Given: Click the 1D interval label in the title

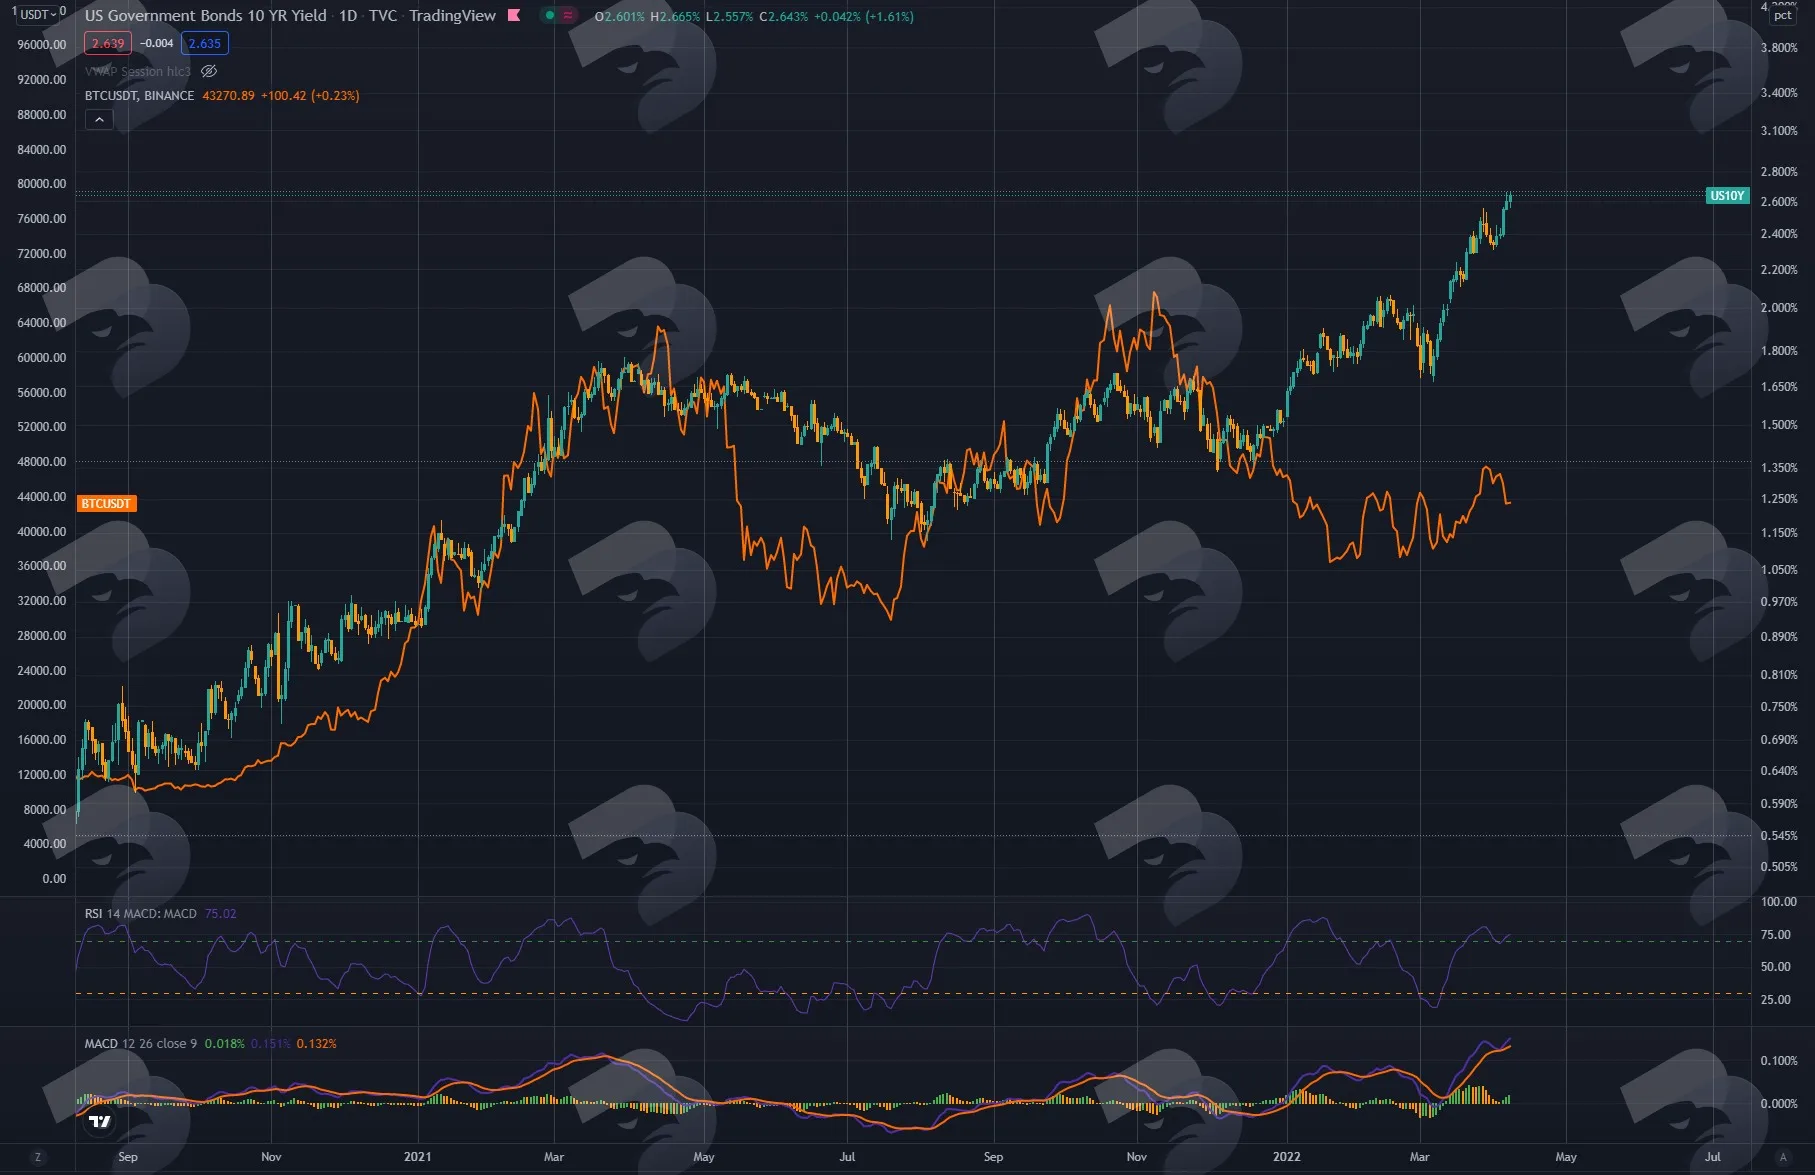Looking at the screenshot, I should (348, 16).
